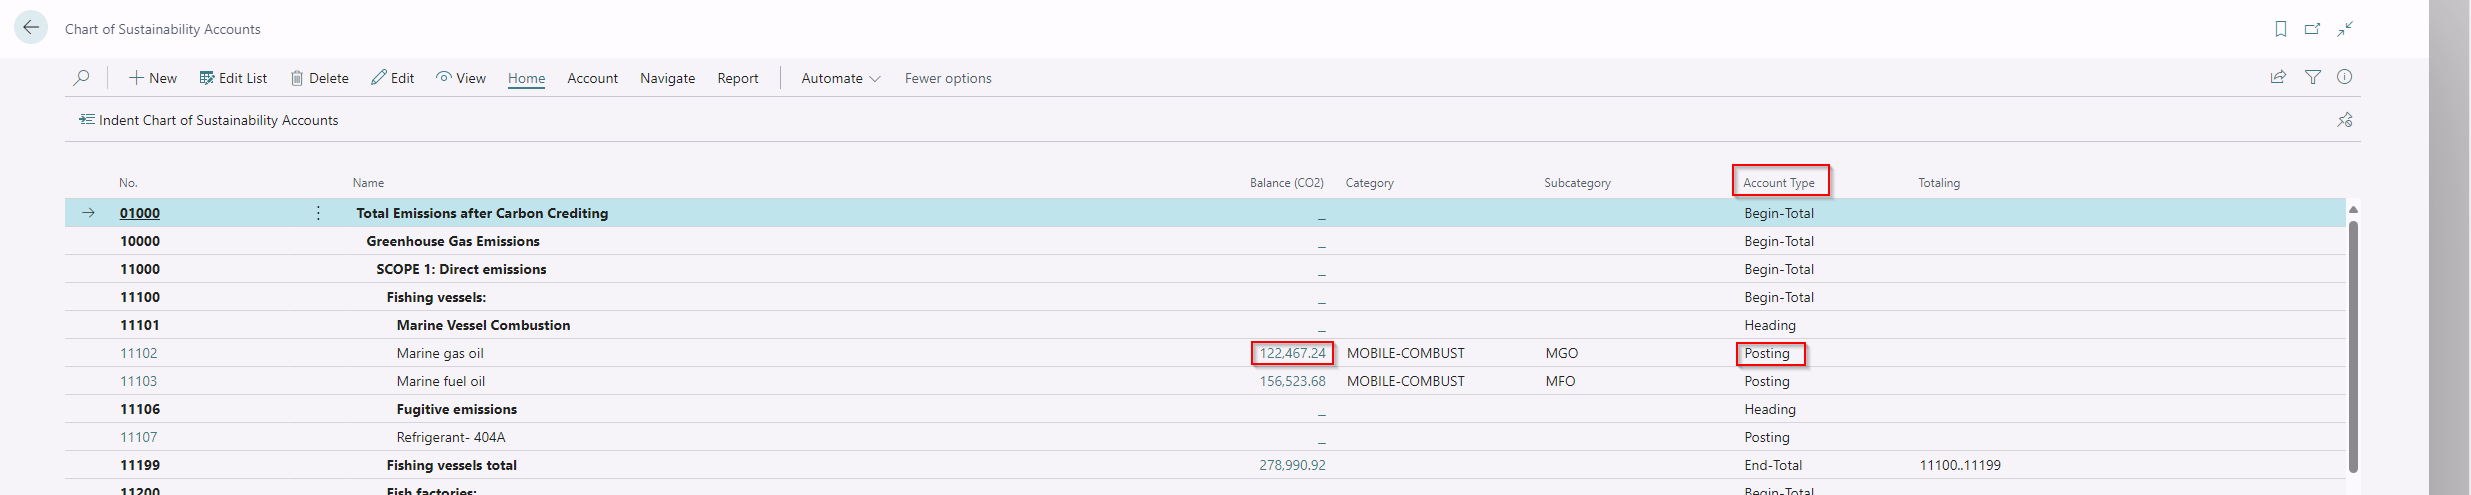Expand the Automate dropdown

pos(840,78)
